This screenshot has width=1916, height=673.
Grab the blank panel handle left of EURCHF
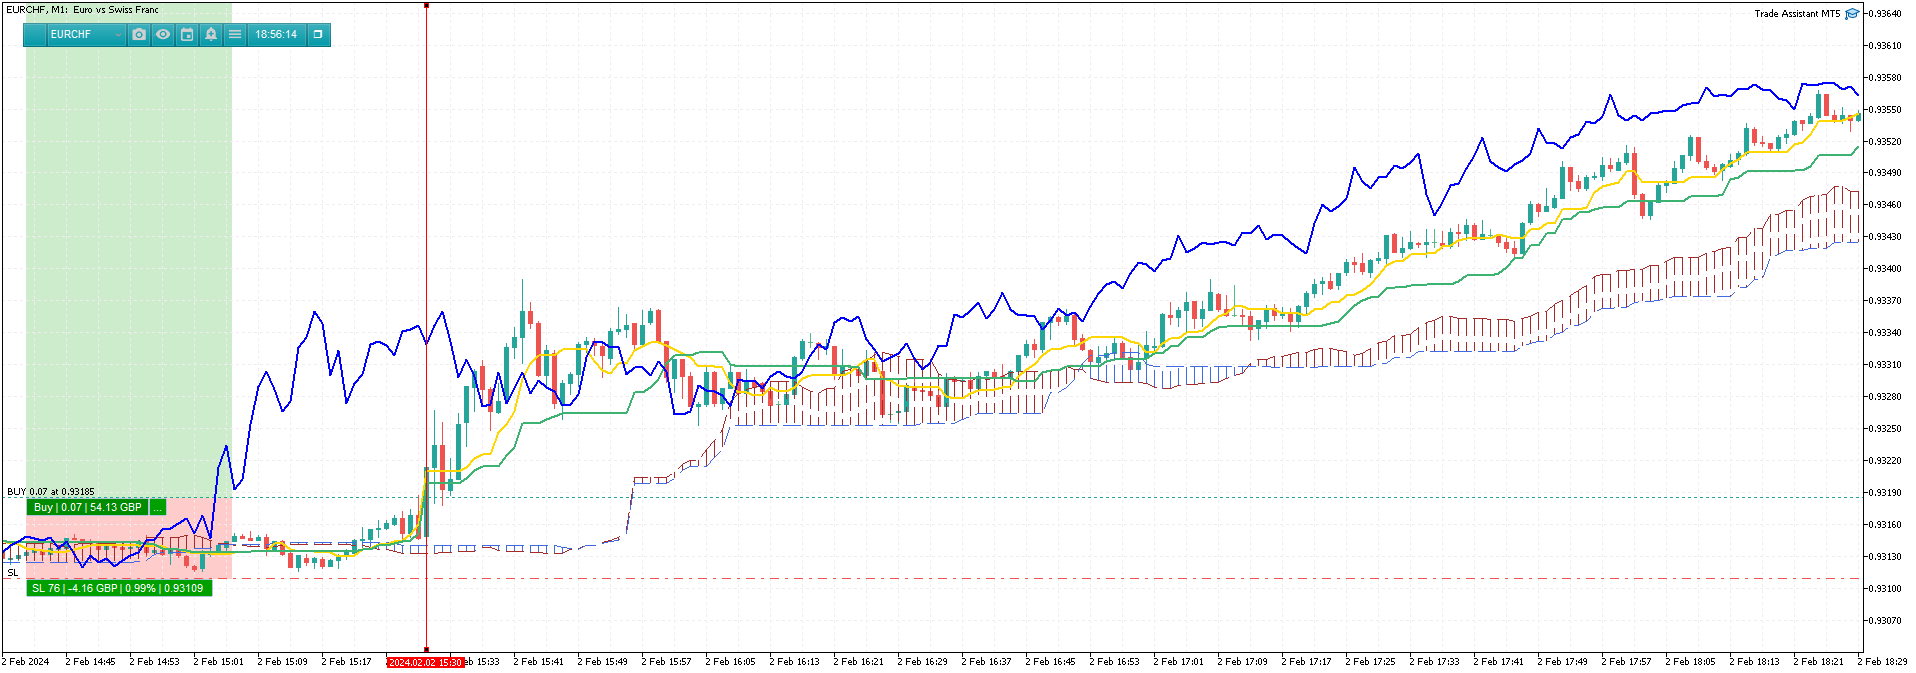(35, 34)
